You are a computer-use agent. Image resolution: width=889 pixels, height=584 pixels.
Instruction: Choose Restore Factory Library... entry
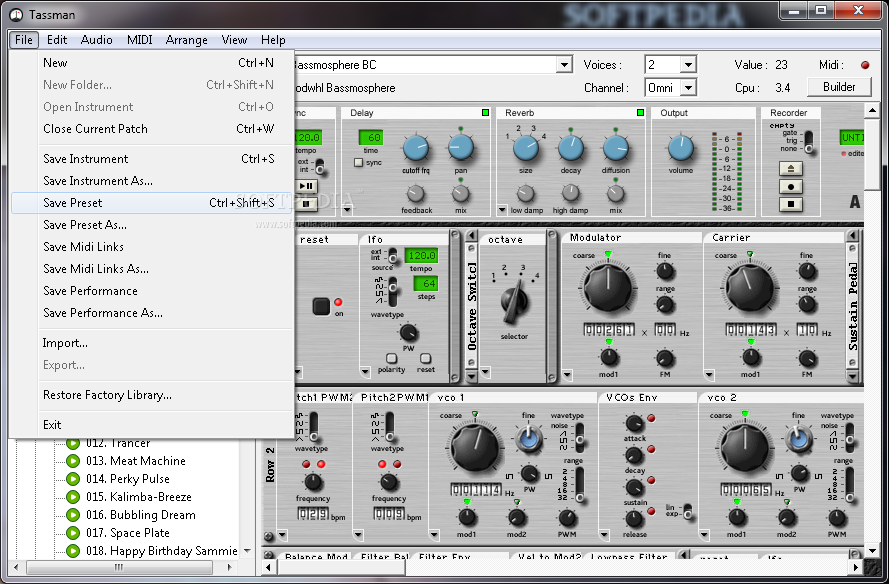point(152,395)
